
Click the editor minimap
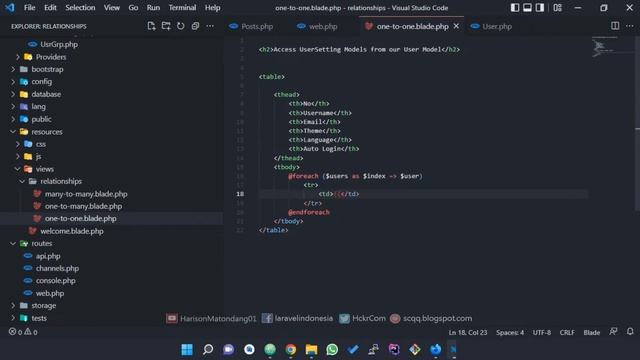611,47
